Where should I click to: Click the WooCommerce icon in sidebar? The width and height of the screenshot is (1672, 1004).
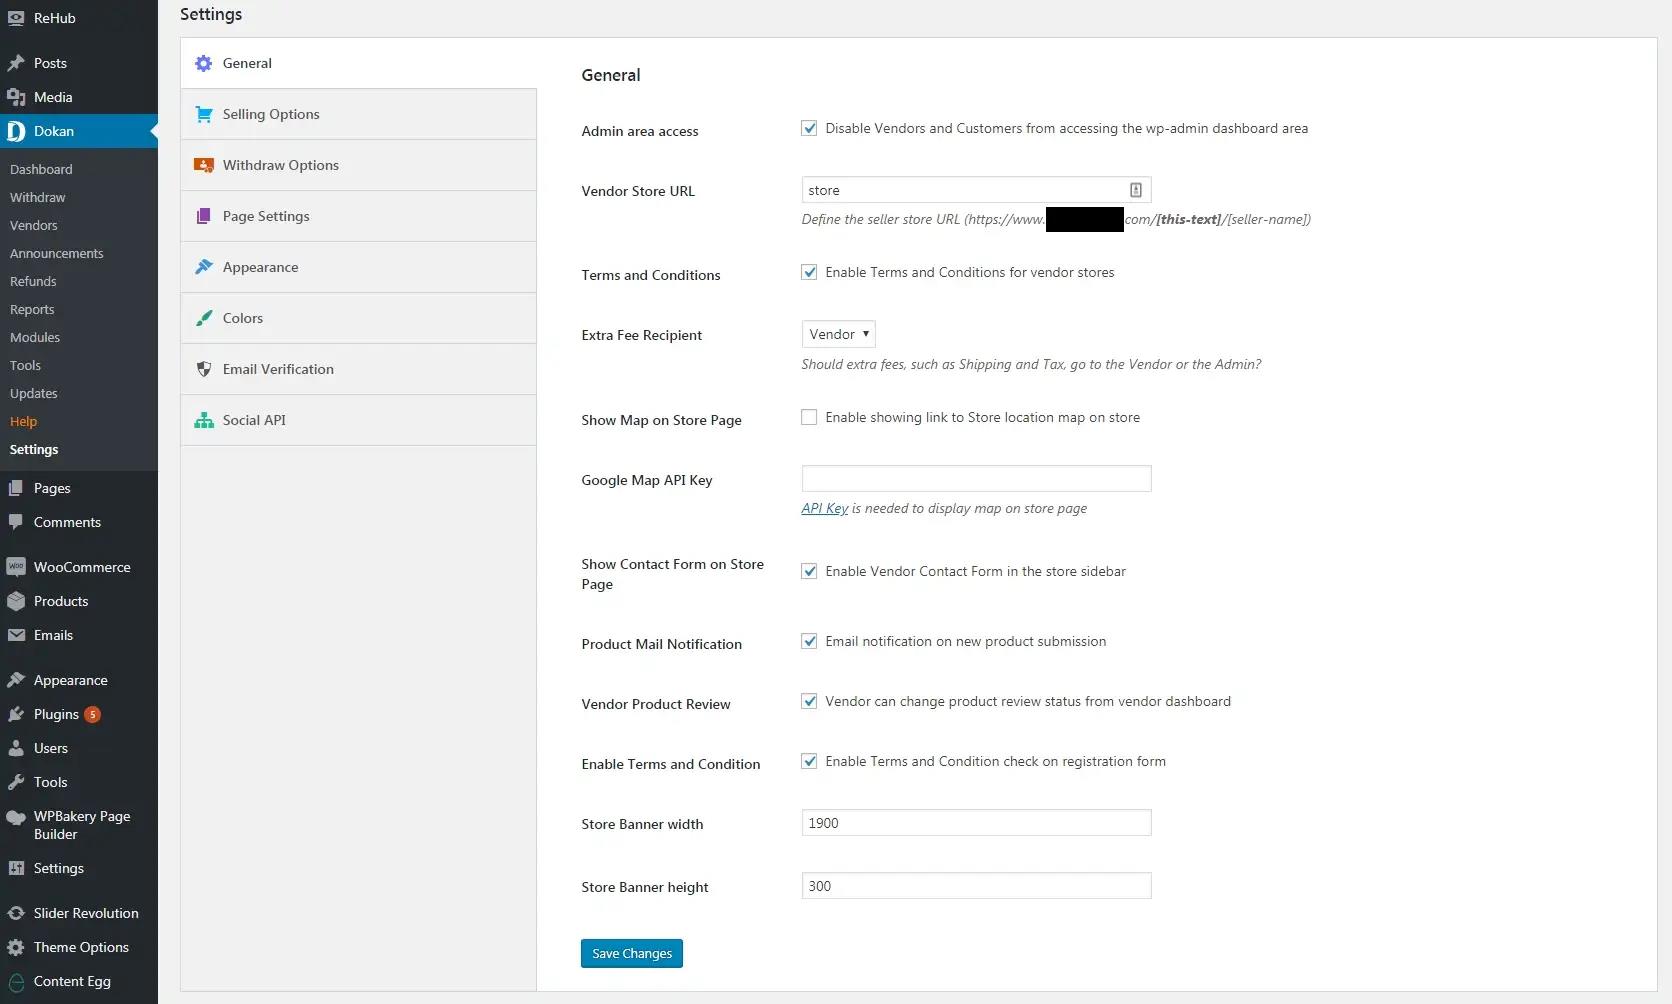[16, 567]
